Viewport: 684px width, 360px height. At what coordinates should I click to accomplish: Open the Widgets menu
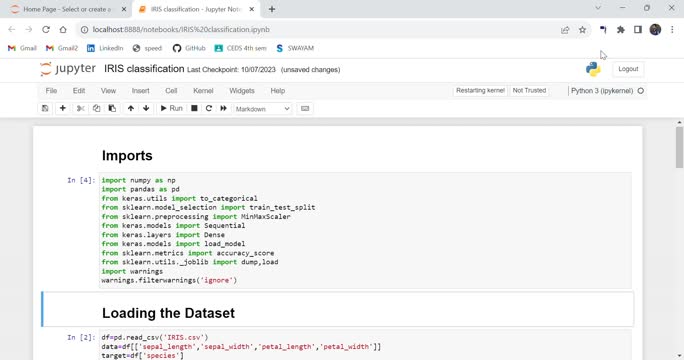coord(242,91)
